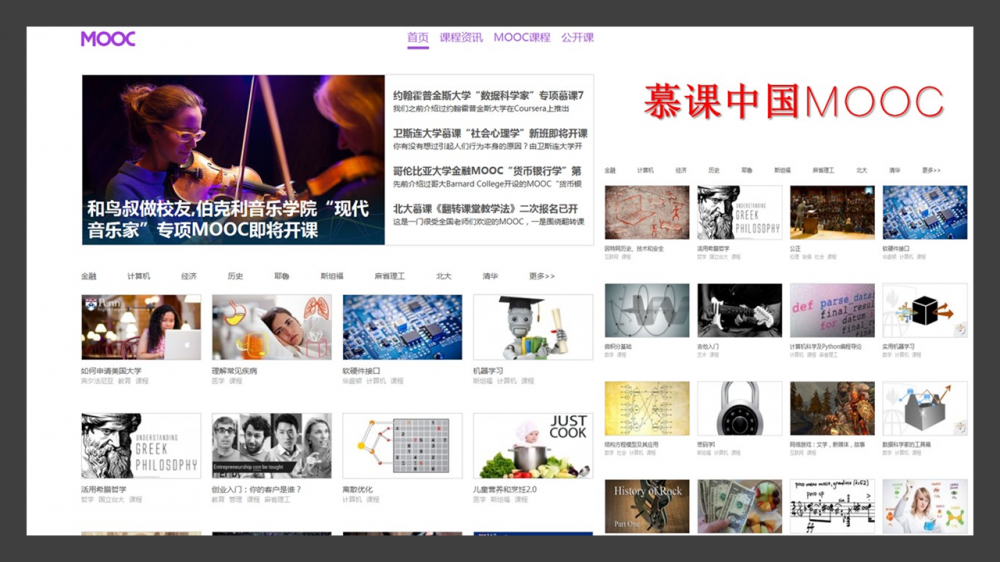The image size is (1000, 562).
Task: Switch to the MOOC课程 tab
Action: tap(522, 38)
